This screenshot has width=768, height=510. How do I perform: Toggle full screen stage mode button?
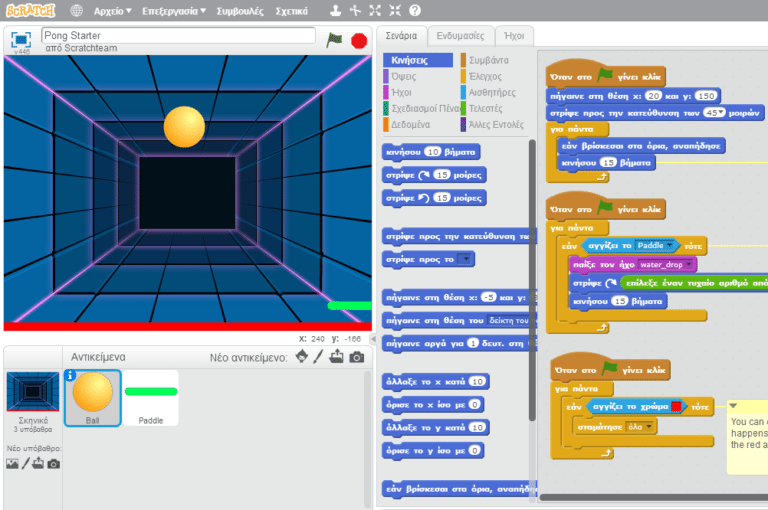[x=20, y=40]
